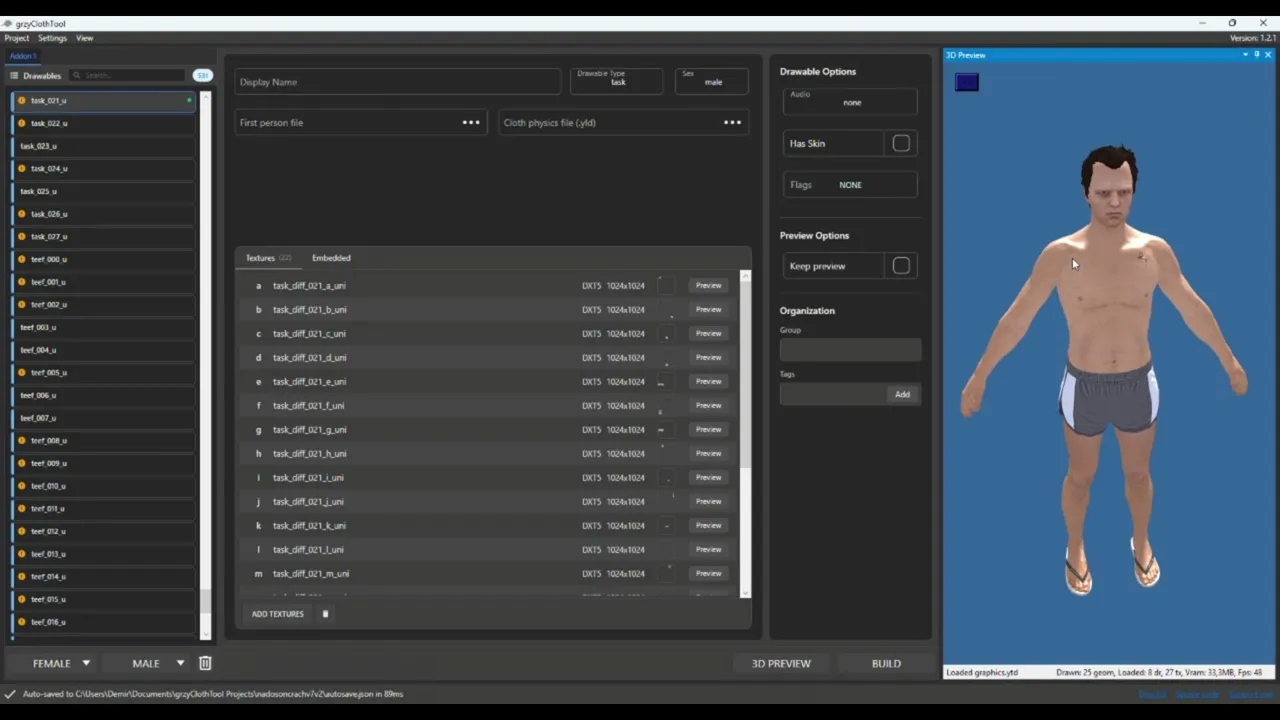This screenshot has height=720, width=1280.
Task: Click the grzyClothTool app icon
Action: click(x=9, y=23)
